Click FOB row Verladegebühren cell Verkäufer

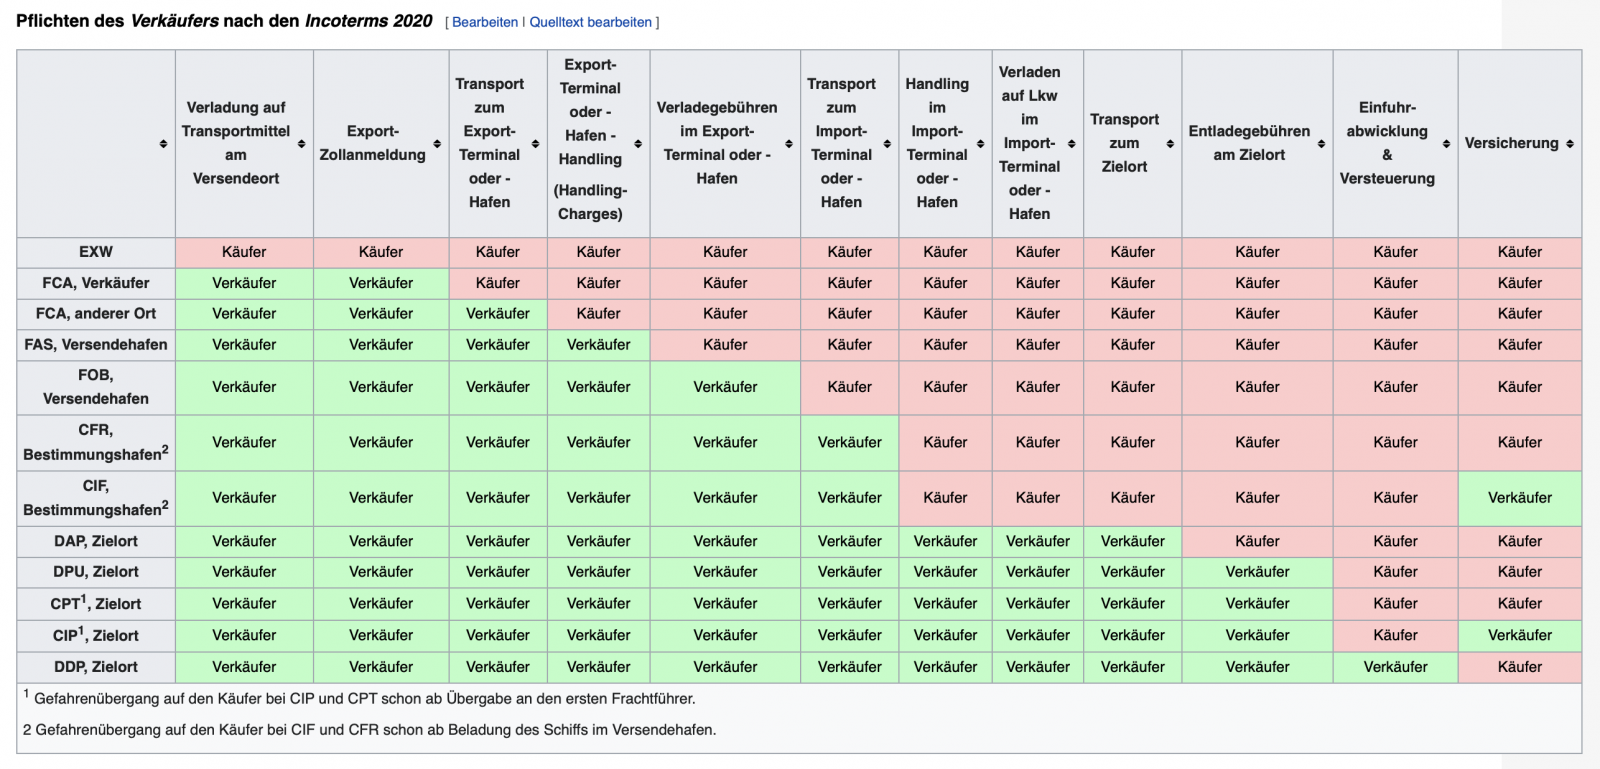[x=725, y=387]
